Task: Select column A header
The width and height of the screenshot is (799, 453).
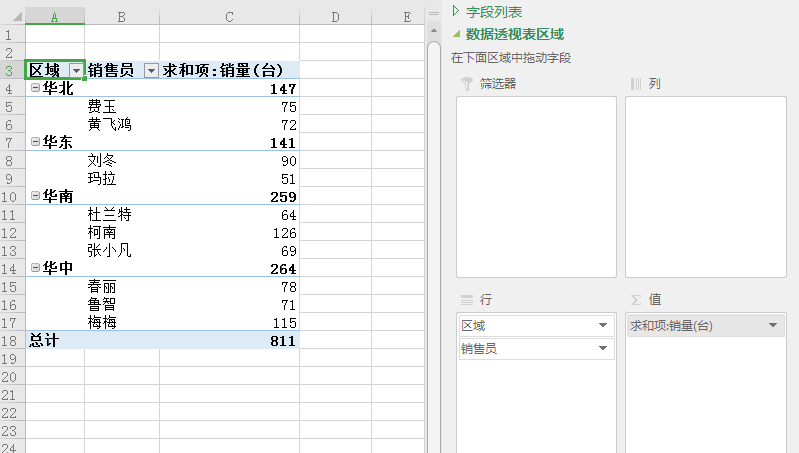Action: click(x=55, y=17)
